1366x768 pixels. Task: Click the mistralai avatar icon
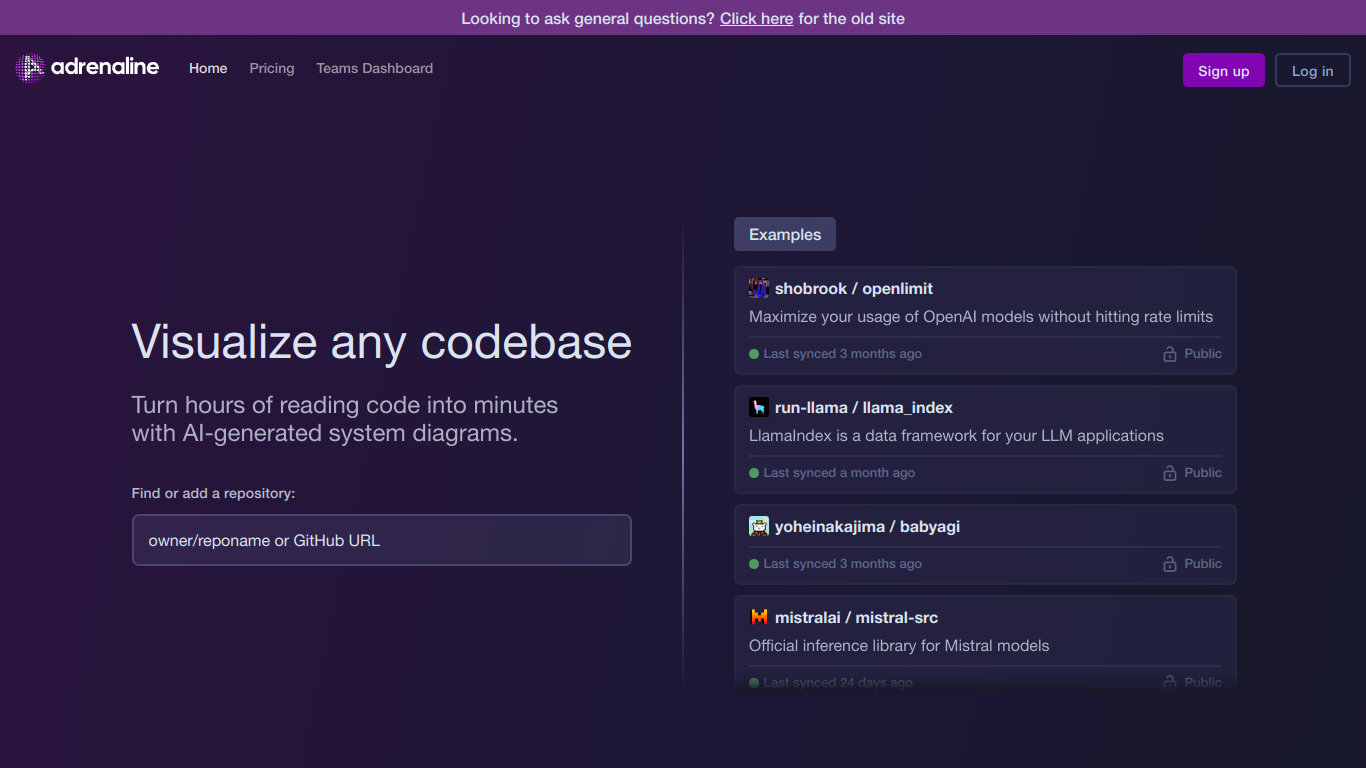pos(759,617)
